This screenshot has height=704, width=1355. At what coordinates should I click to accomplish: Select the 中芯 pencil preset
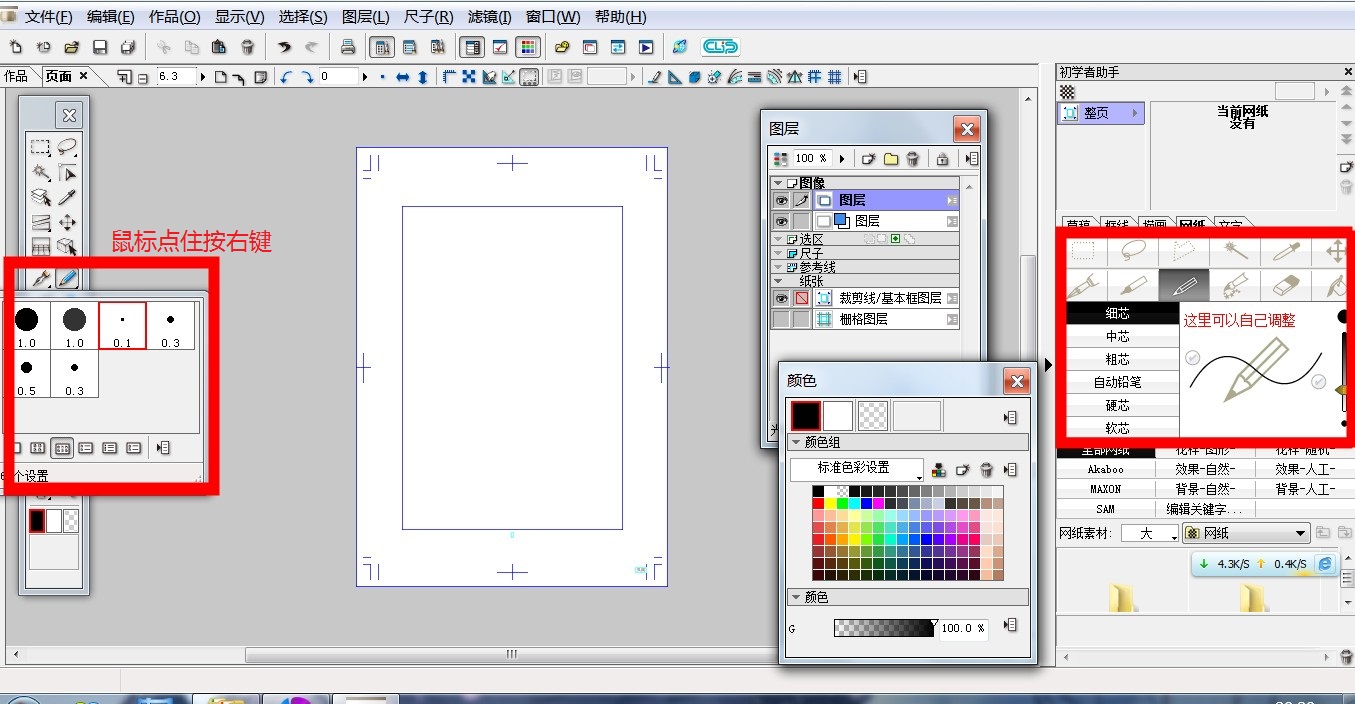(1117, 337)
